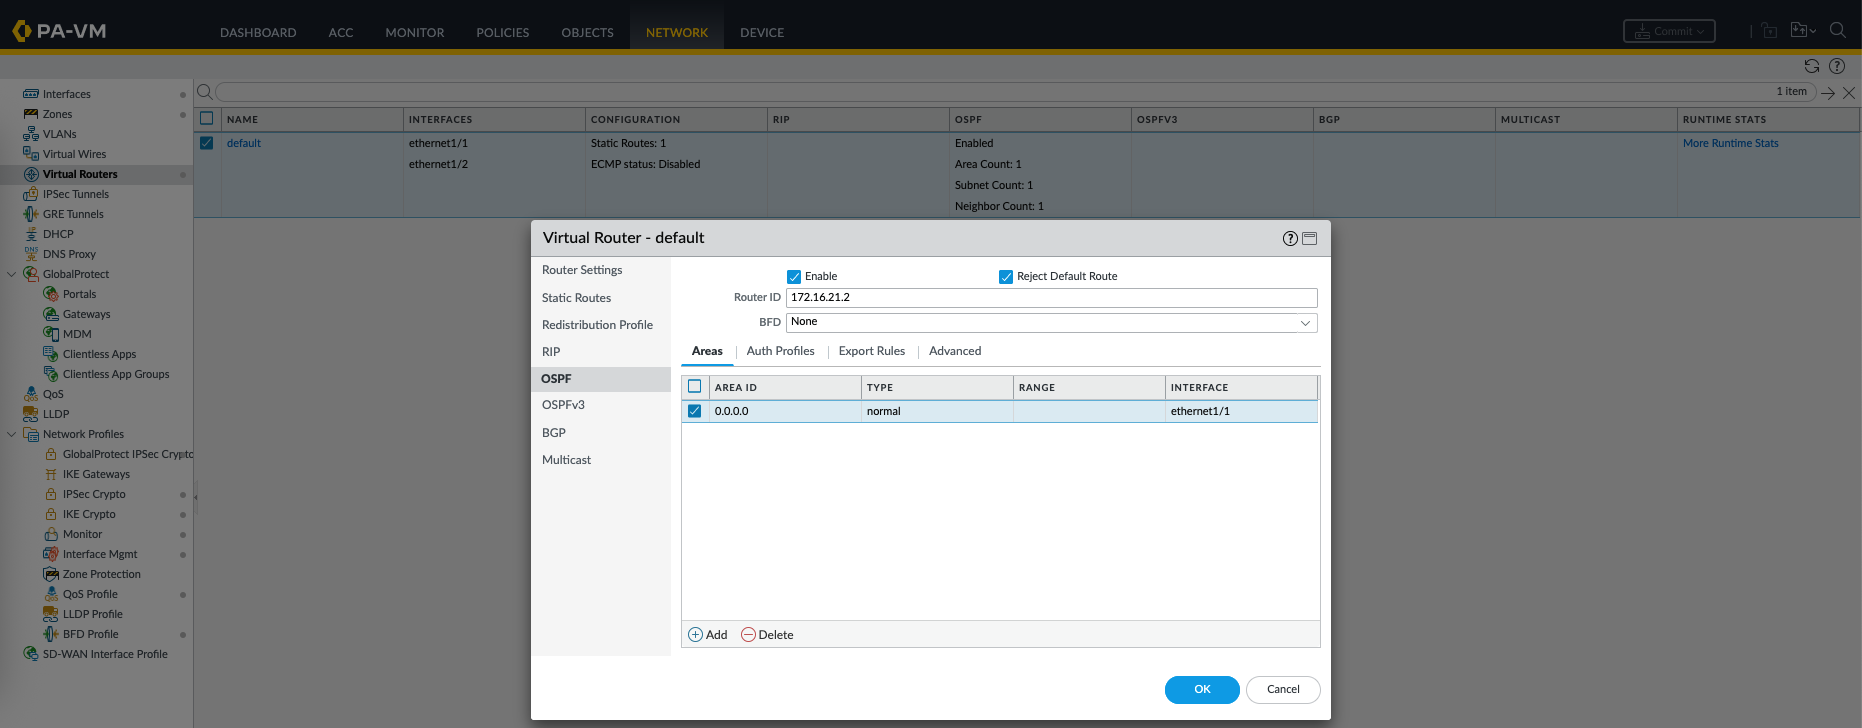This screenshot has width=1862, height=728.
Task: Click the help icon in Virtual Router dialog
Action: 1290,238
